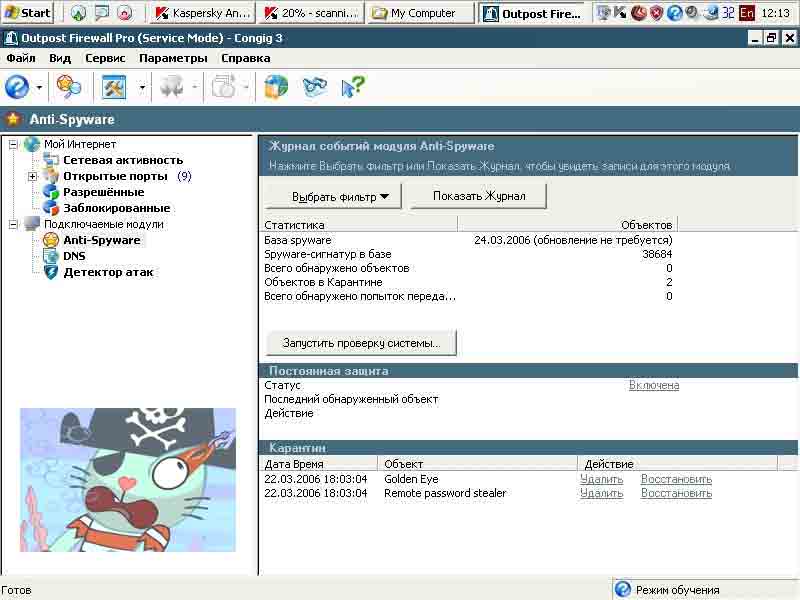Click the spyware scan magnifier toolbar icon
The image size is (800, 600).
[69, 87]
